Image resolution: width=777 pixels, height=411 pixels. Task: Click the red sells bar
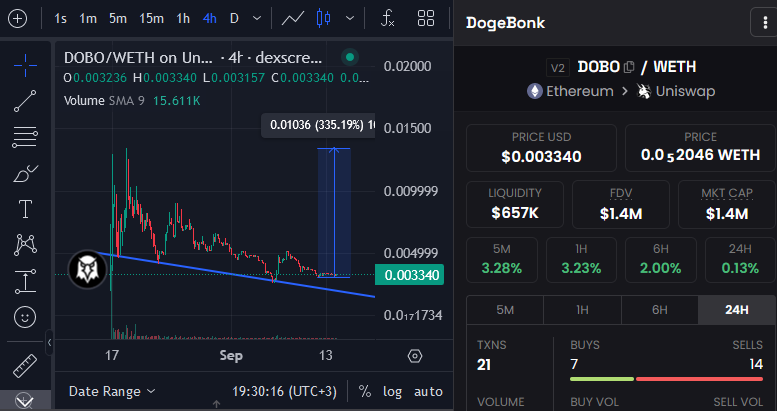[699, 379]
